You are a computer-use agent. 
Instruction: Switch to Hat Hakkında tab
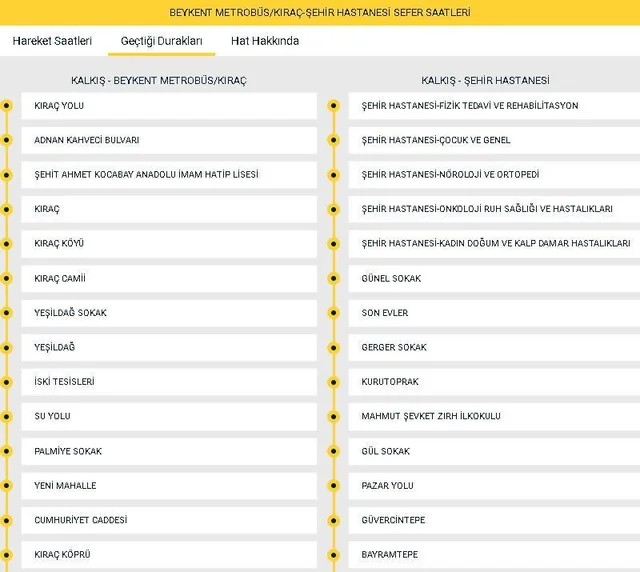coord(265,41)
